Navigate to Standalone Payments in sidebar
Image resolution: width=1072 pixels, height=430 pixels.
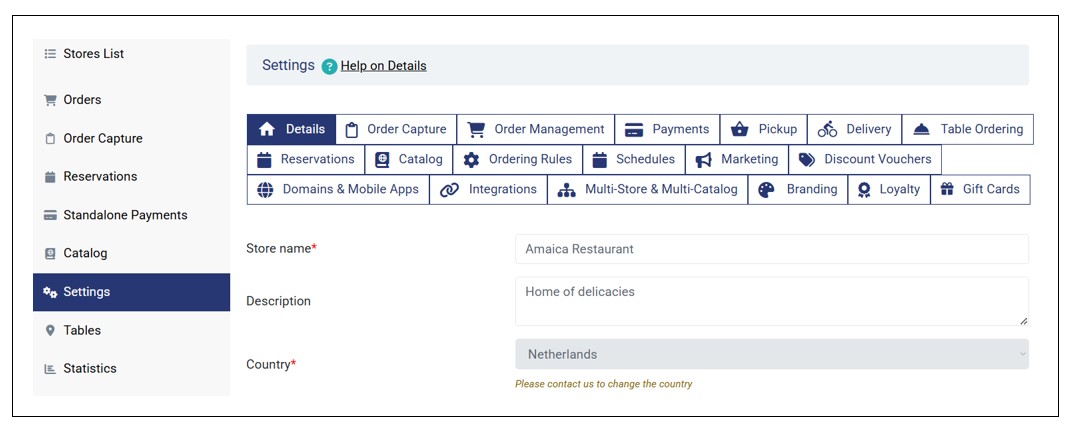[x=124, y=215]
